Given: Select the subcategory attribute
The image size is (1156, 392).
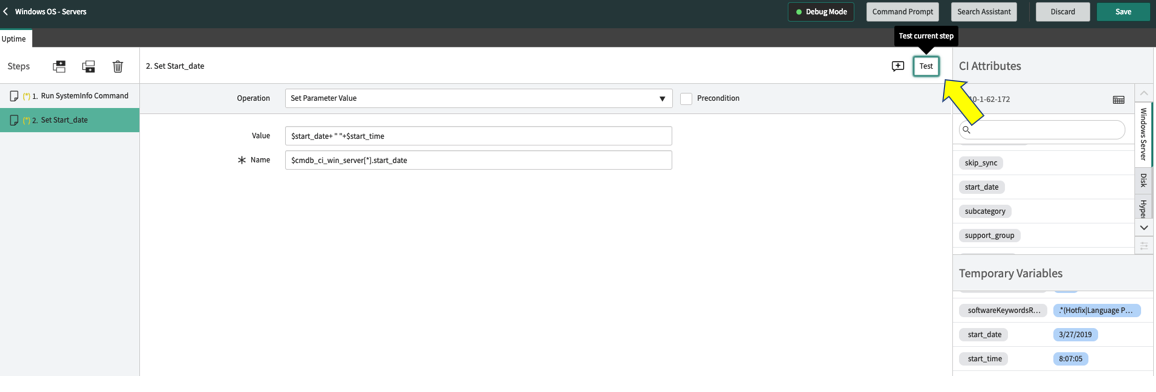Looking at the screenshot, I should [x=985, y=211].
